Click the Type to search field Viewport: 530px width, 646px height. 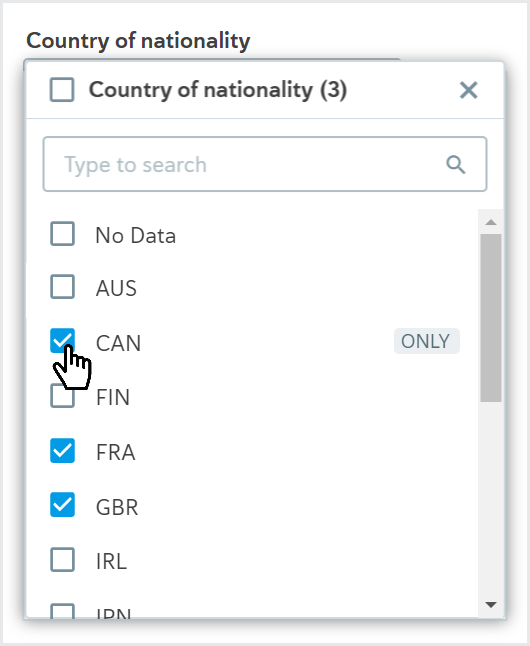click(x=265, y=164)
